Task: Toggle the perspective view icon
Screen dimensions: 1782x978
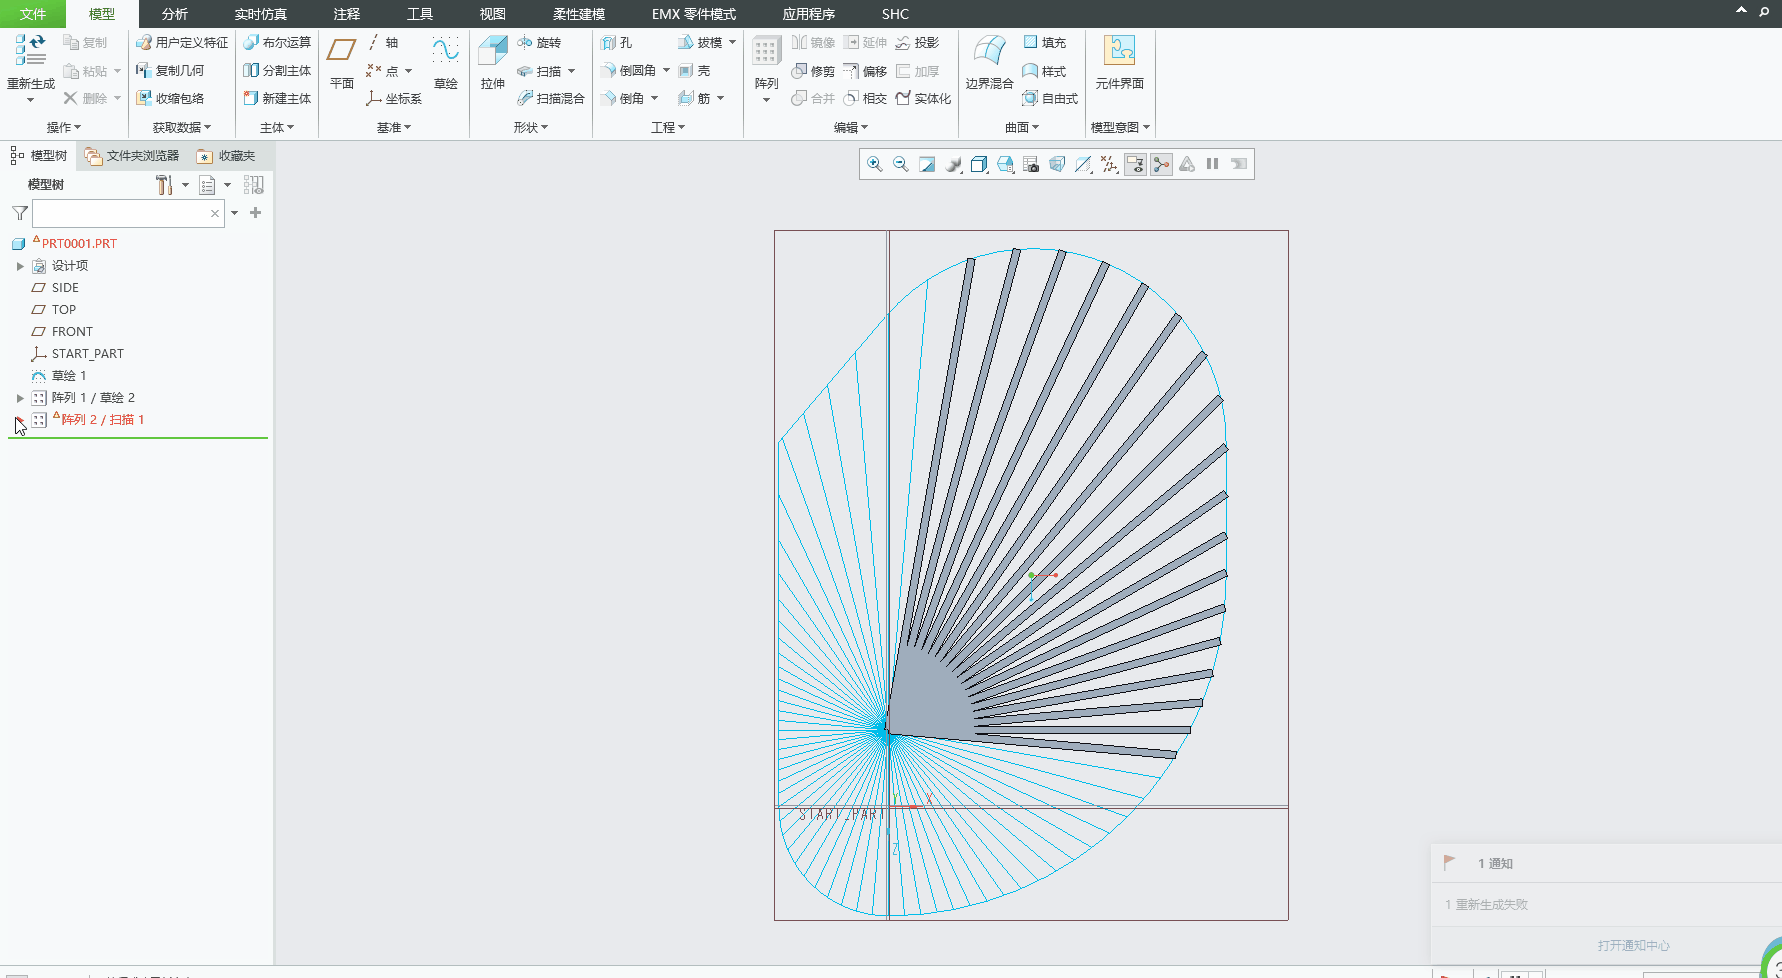Action: (x=1057, y=164)
